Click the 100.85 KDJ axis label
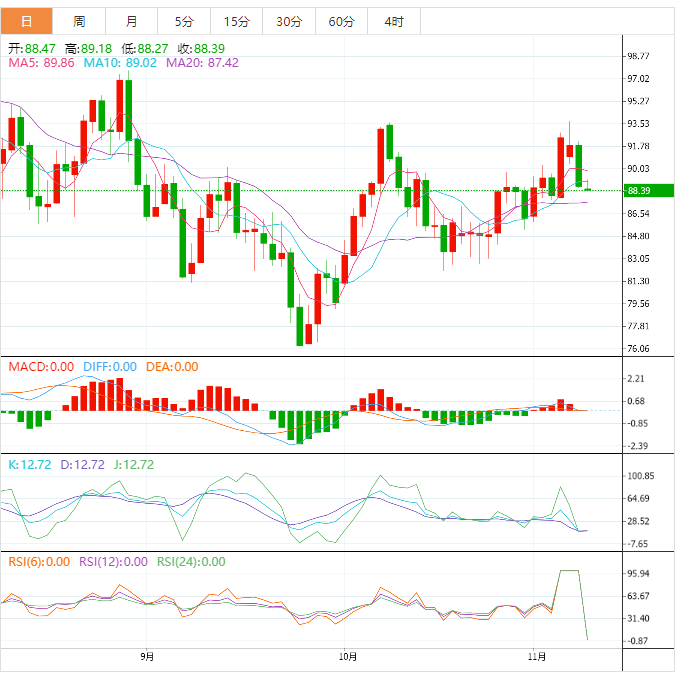683x680 pixels. [x=640, y=476]
